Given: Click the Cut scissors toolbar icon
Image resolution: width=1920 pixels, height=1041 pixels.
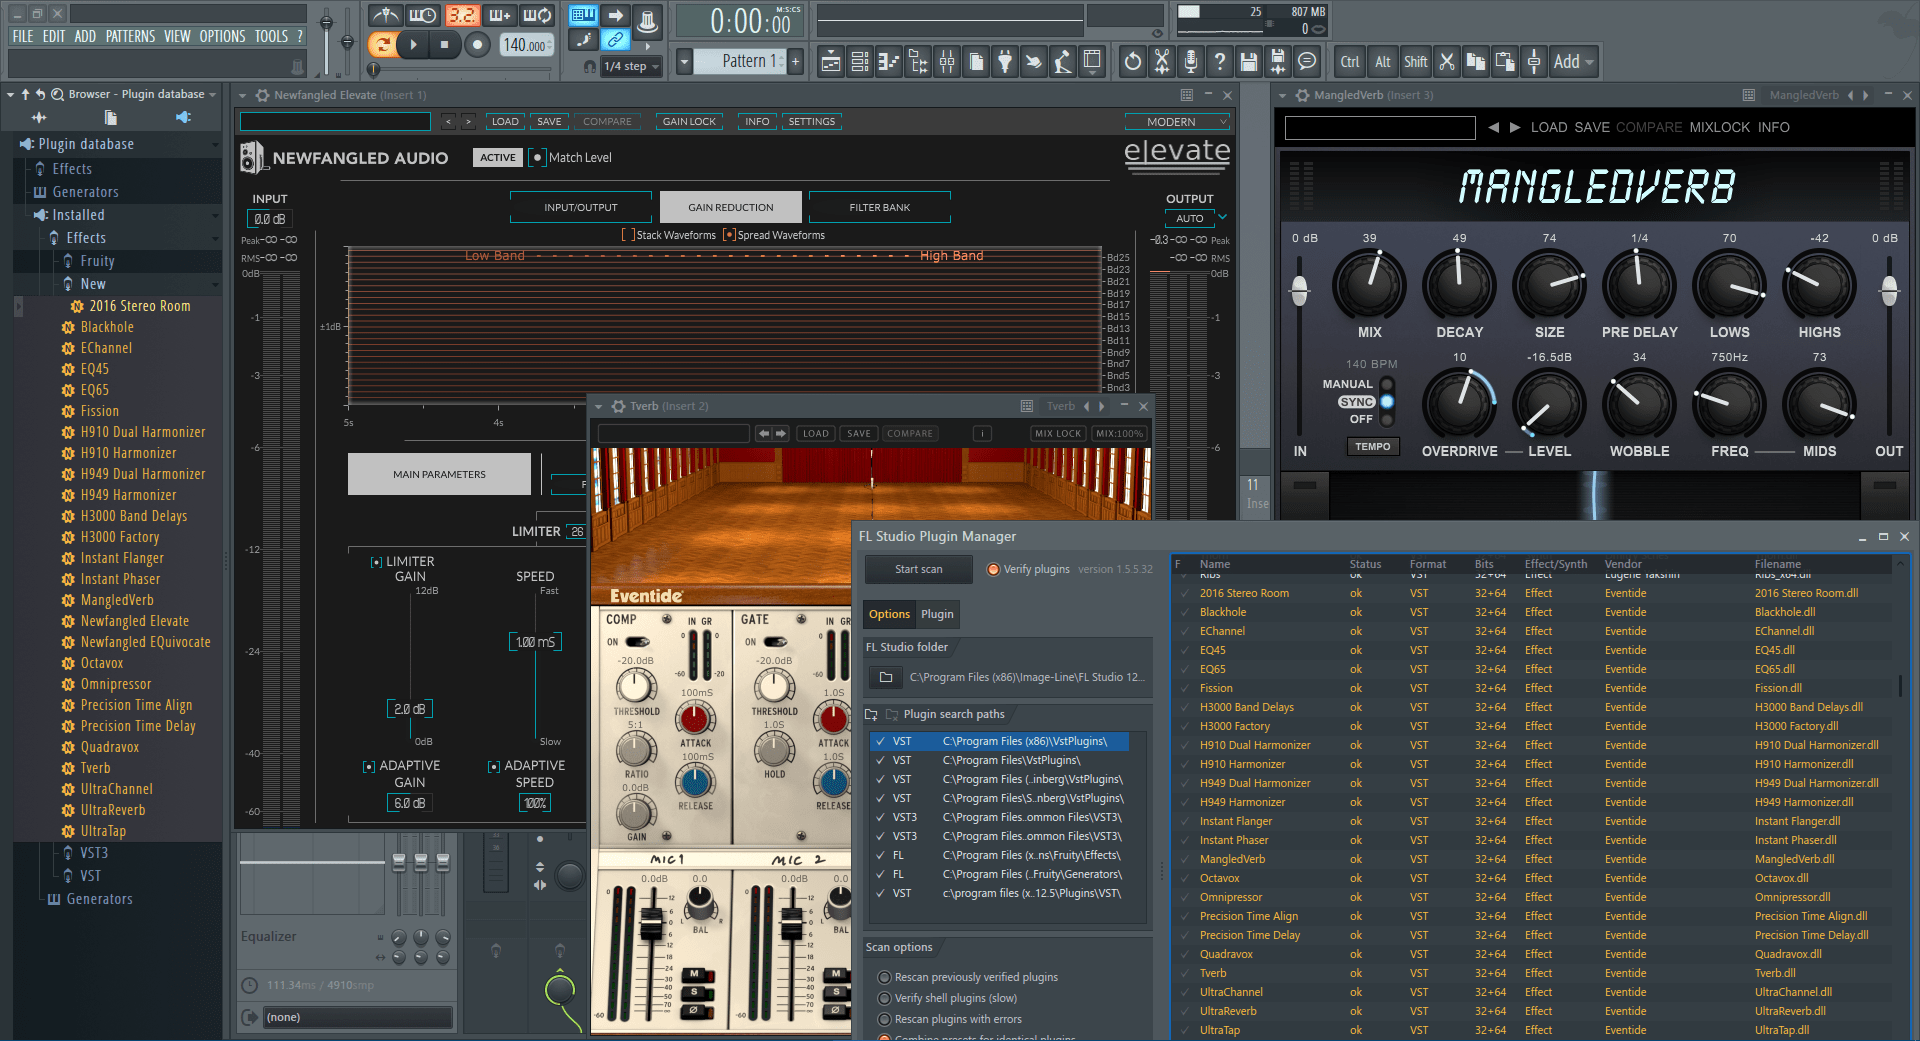Looking at the screenshot, I should (x=1446, y=62).
